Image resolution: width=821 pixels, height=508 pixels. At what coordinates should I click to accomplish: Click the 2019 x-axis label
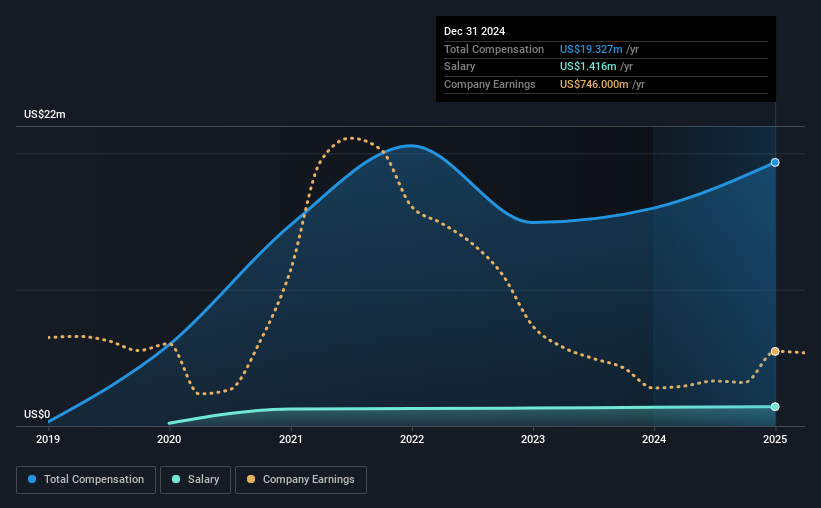tap(48, 439)
